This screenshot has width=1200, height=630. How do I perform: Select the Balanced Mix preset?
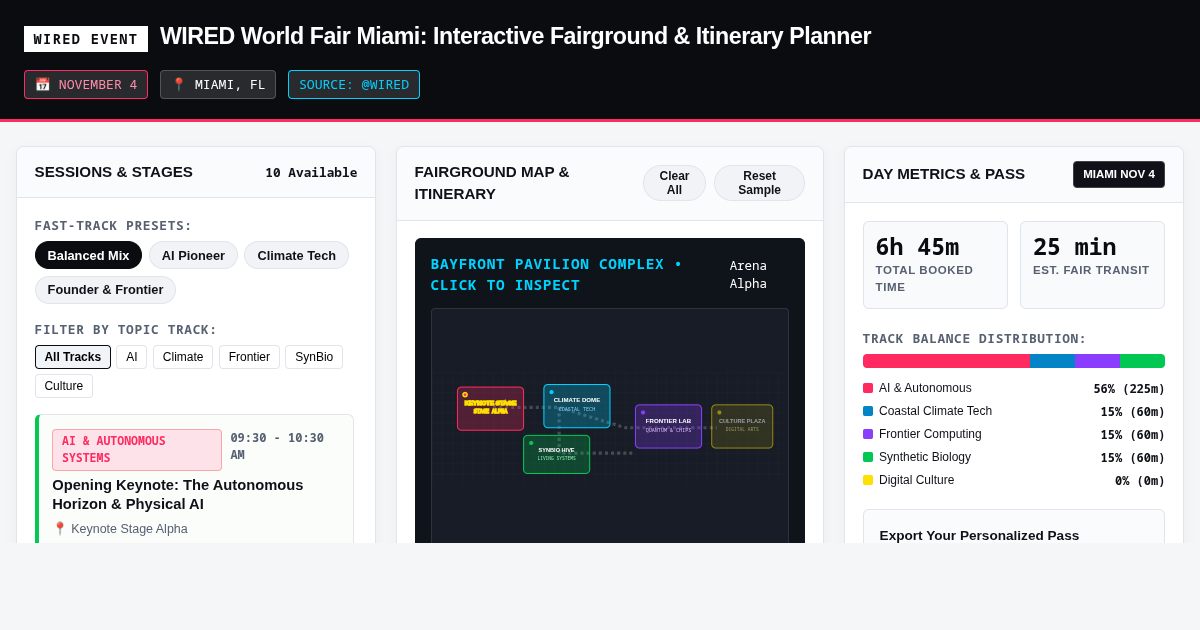point(88,255)
